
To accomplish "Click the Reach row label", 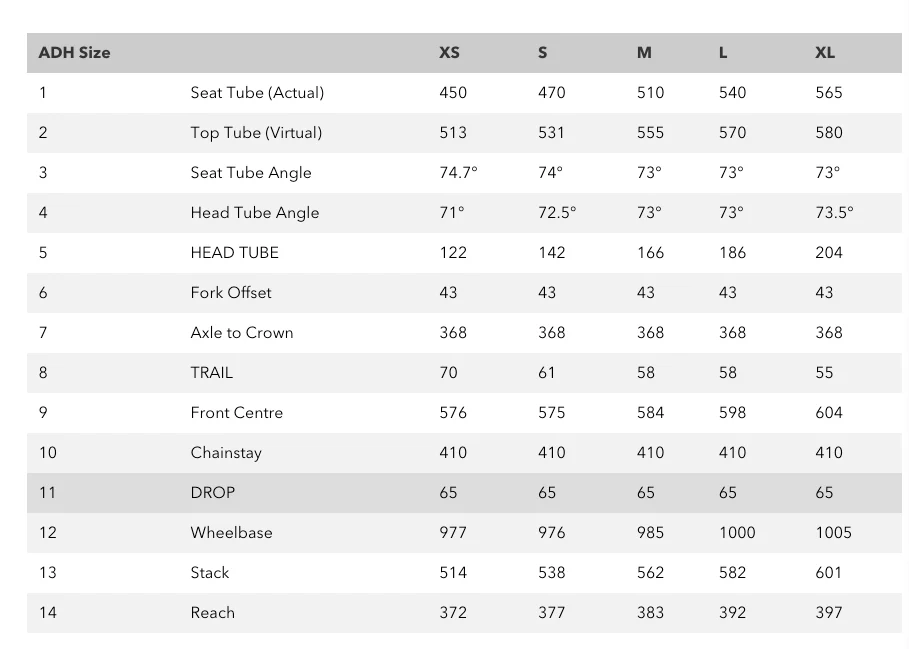I will [213, 612].
